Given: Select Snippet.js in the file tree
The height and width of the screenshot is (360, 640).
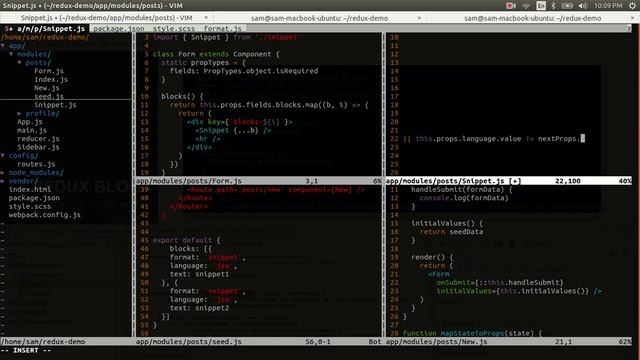Looking at the screenshot, I should pos(55,105).
